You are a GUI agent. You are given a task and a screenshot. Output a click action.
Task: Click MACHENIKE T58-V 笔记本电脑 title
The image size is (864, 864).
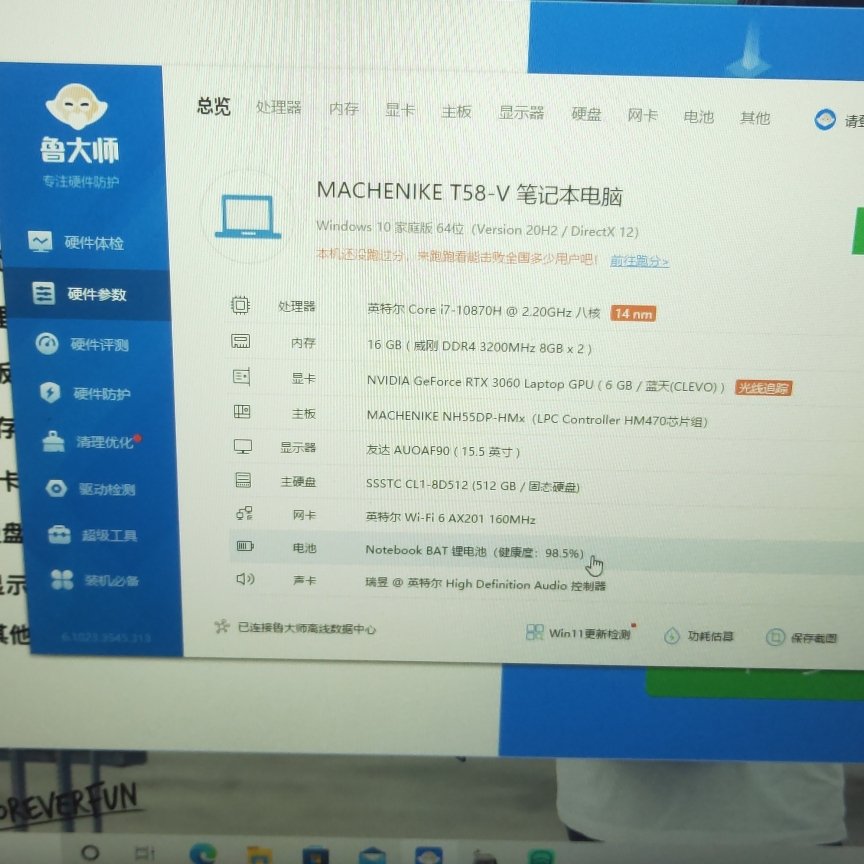(x=469, y=193)
